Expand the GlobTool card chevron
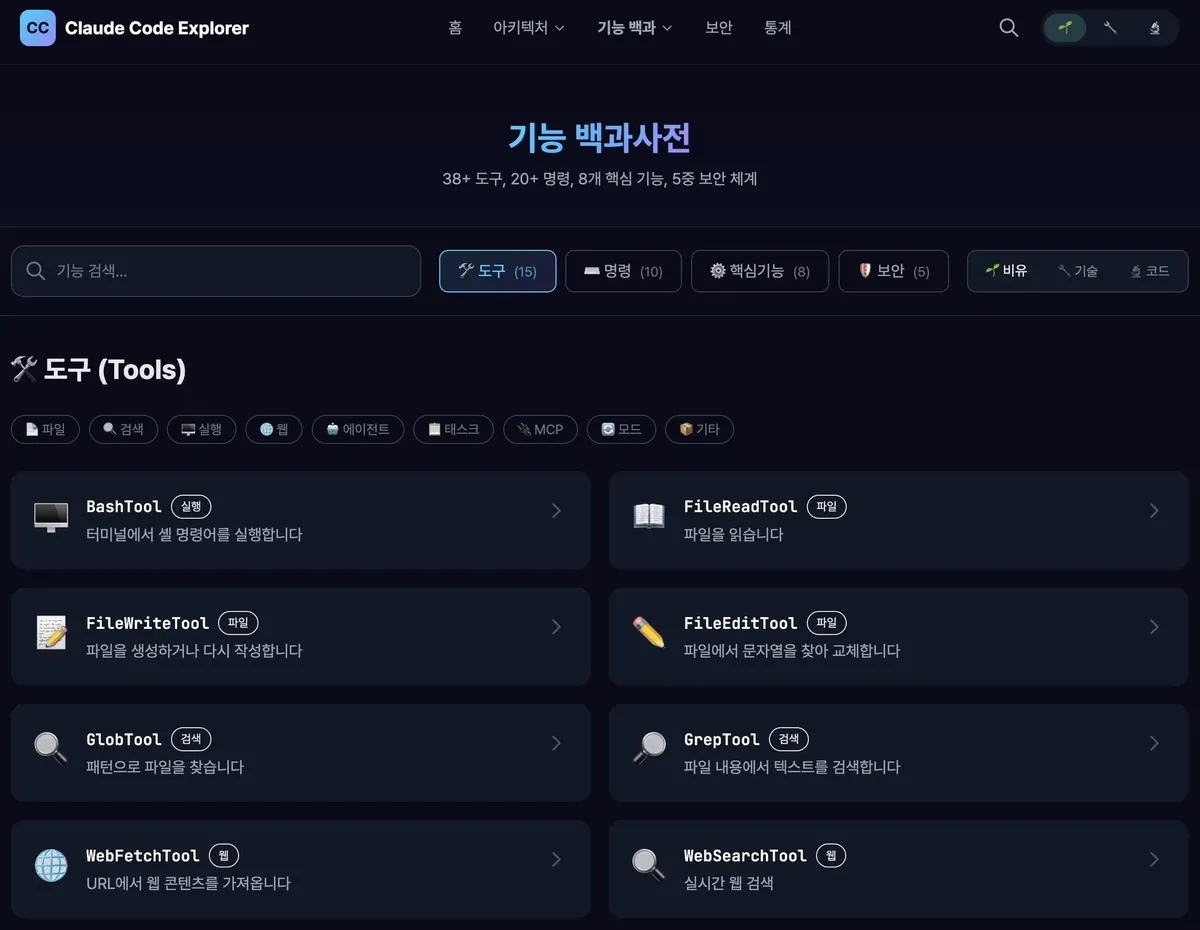1200x930 pixels. pos(556,743)
